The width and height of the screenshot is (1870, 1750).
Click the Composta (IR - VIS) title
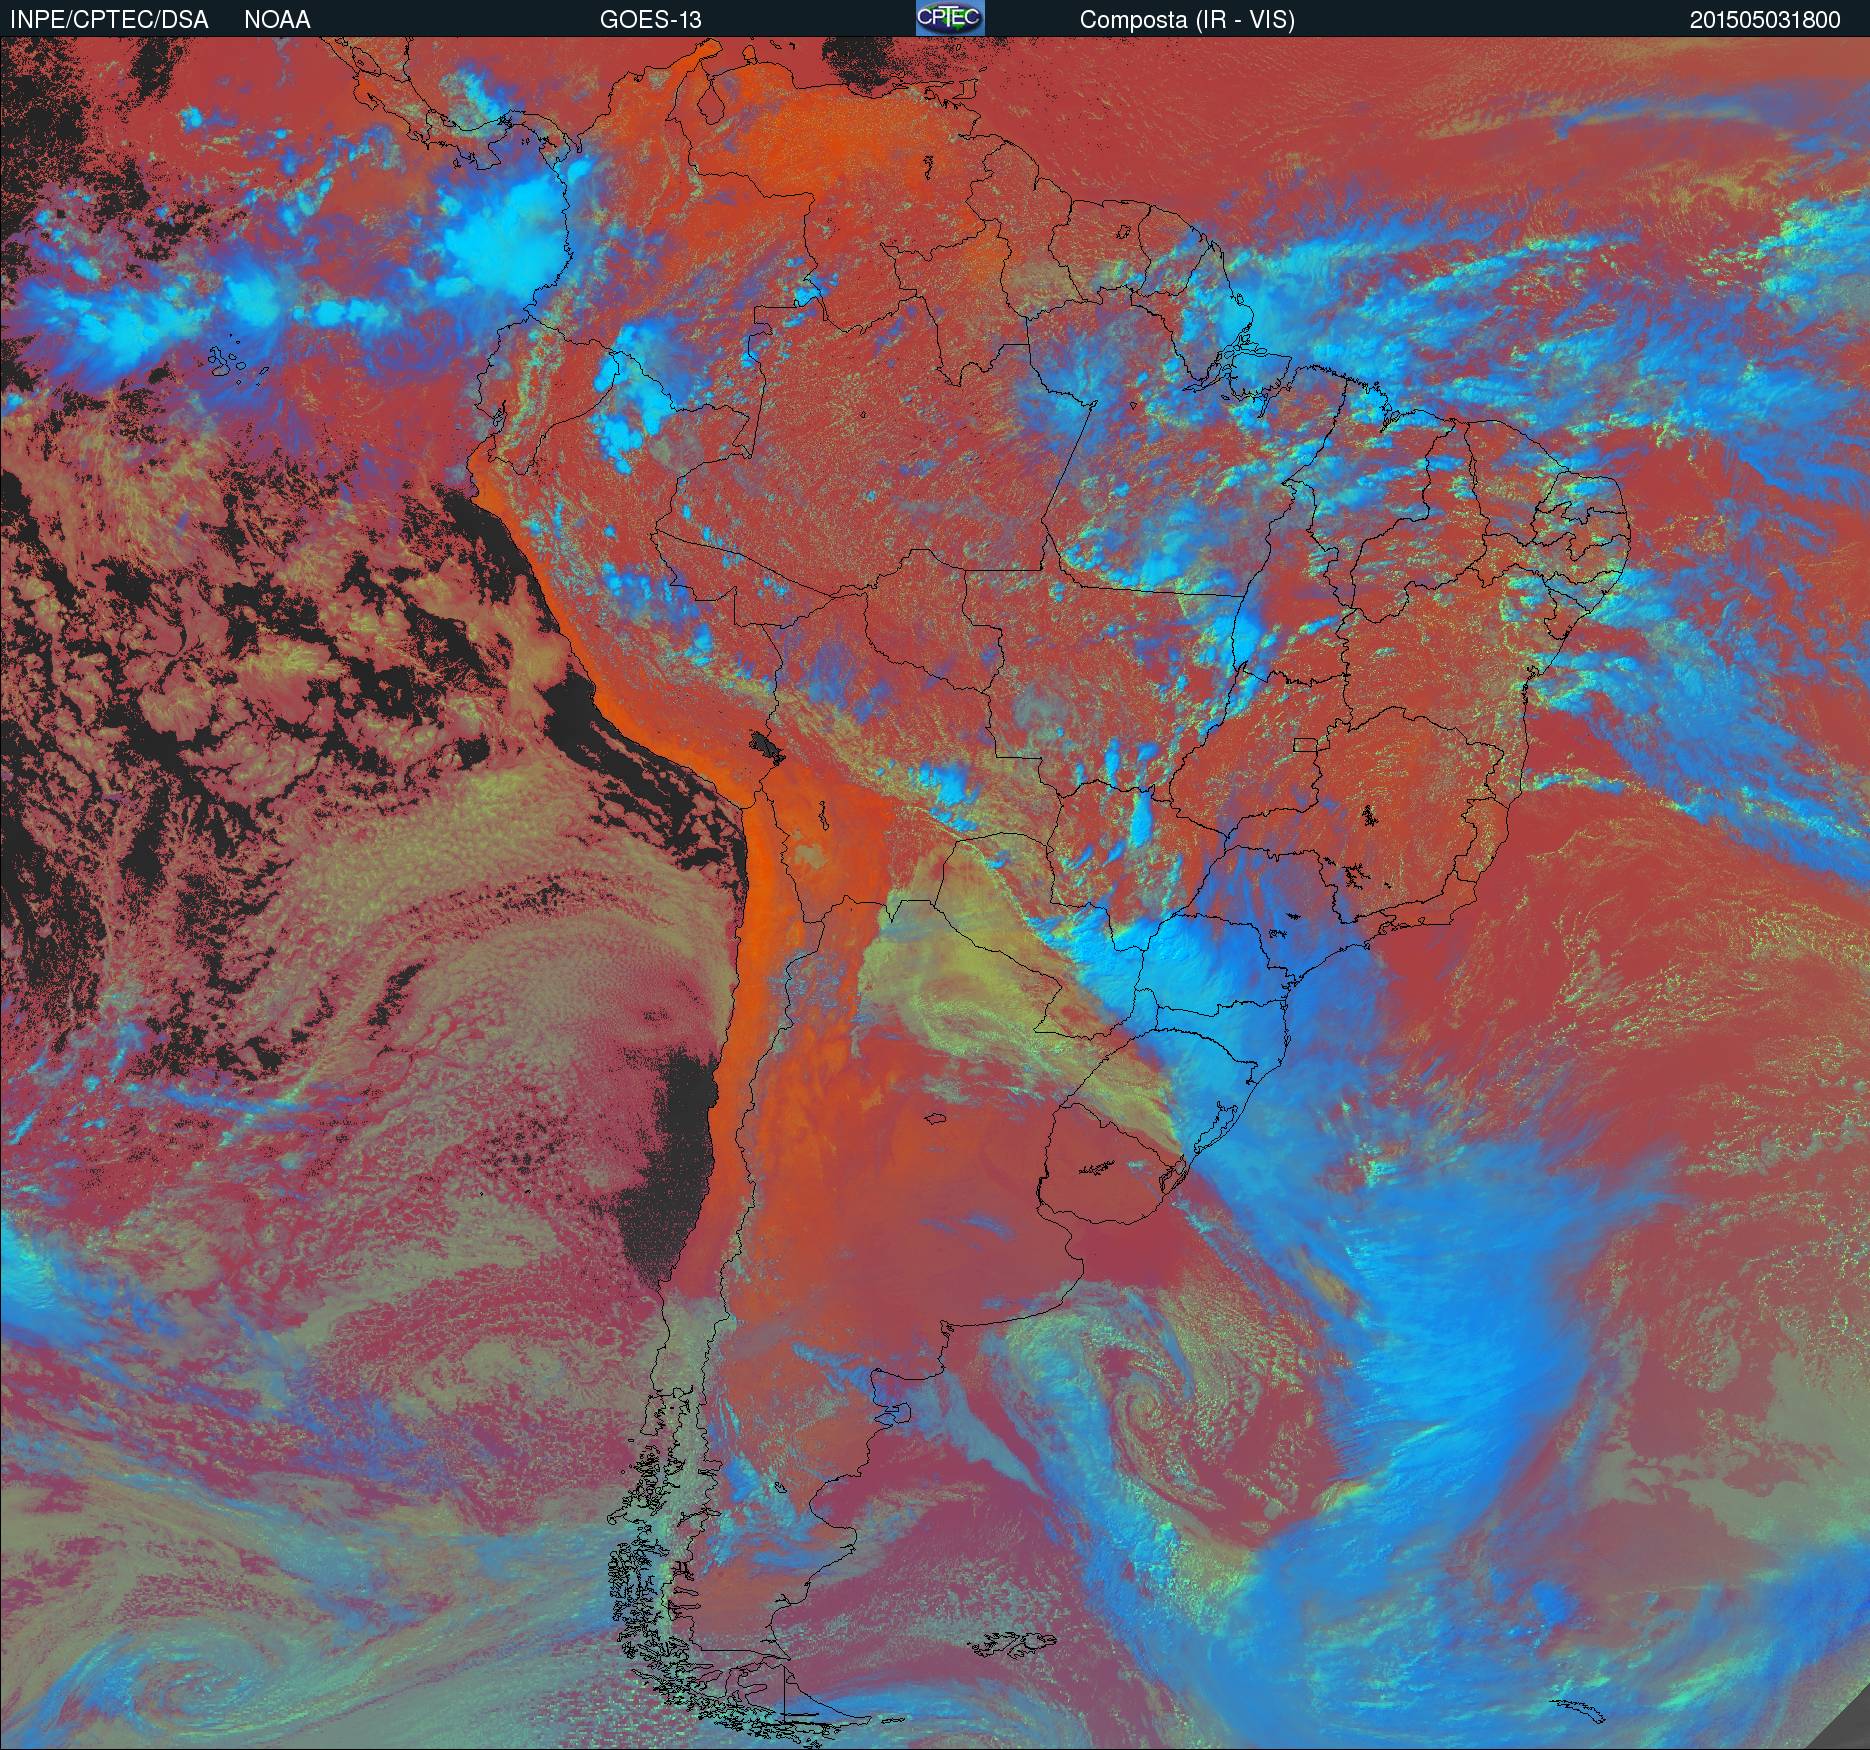point(1187,20)
